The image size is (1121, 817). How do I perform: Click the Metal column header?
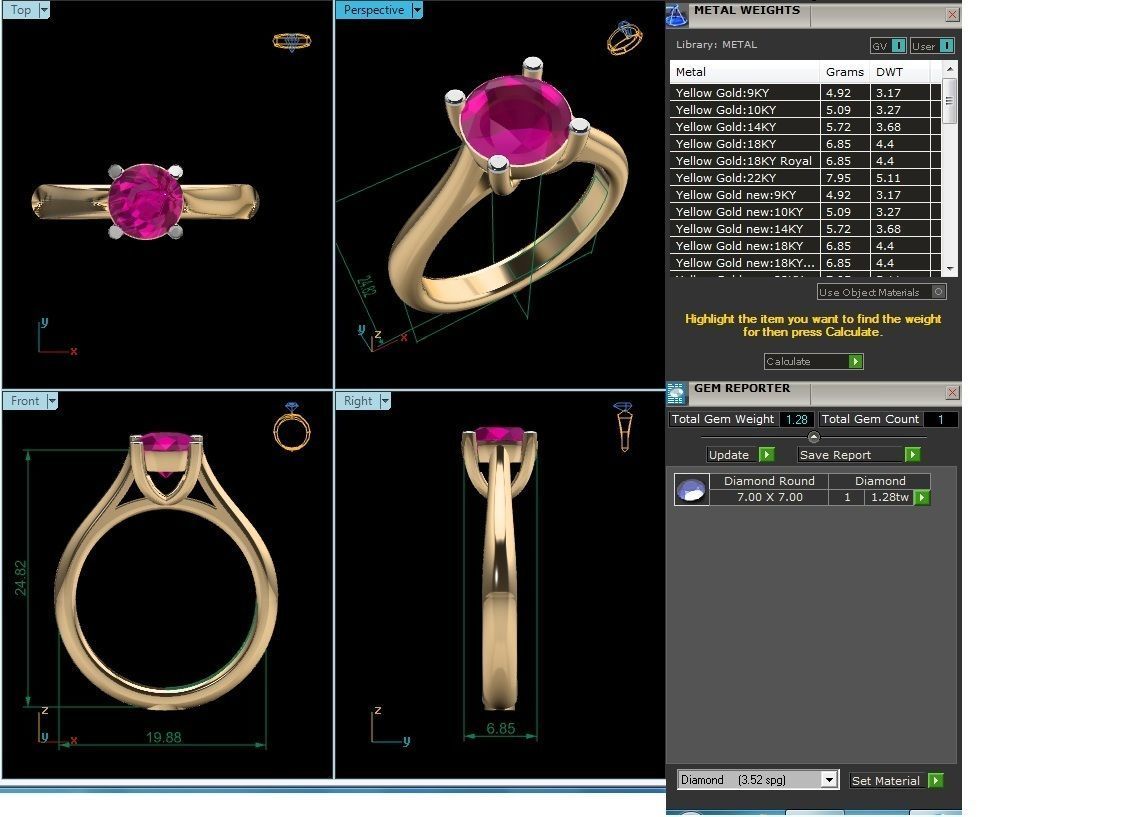[x=744, y=72]
